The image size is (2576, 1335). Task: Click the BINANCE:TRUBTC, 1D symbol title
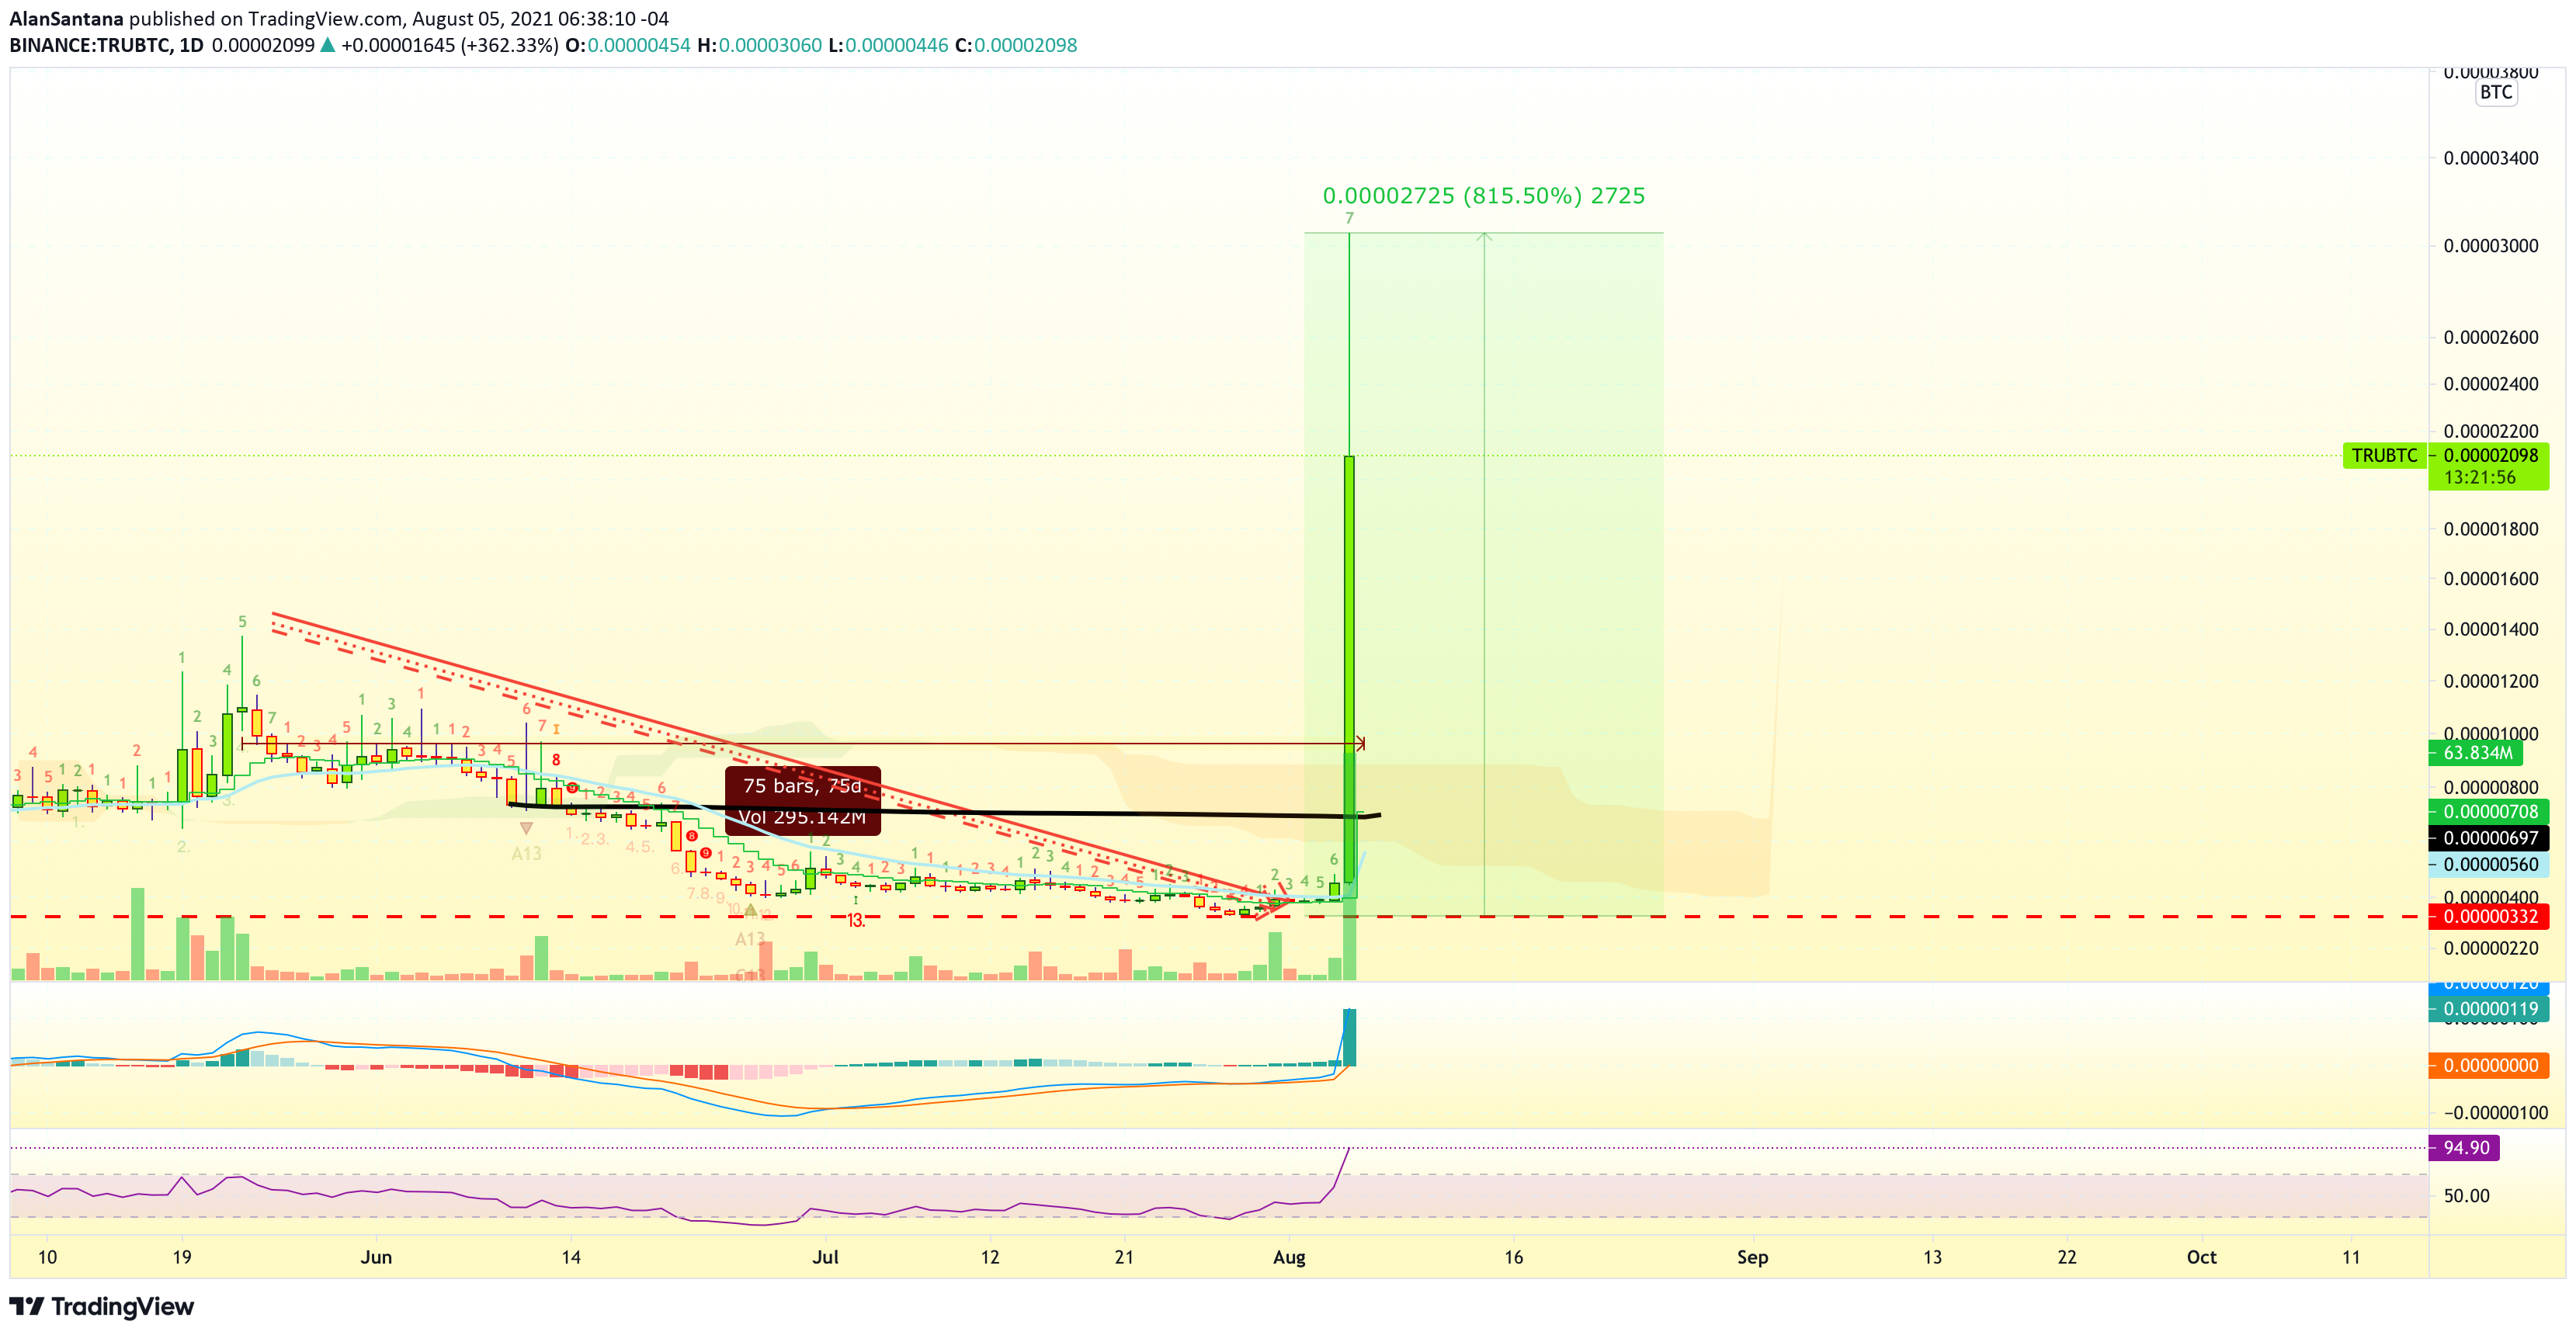tap(106, 45)
